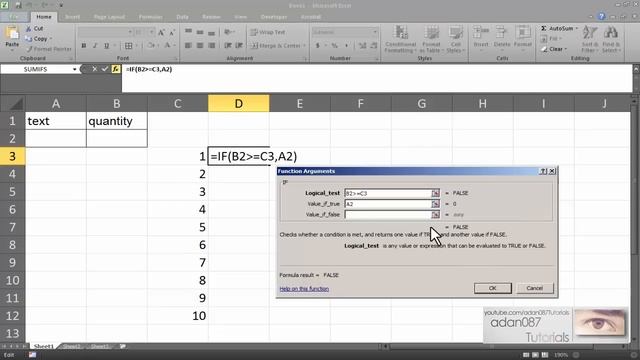Click Increase Decimal icon
This screenshot has width=640, height=360.
click(x=362, y=46)
